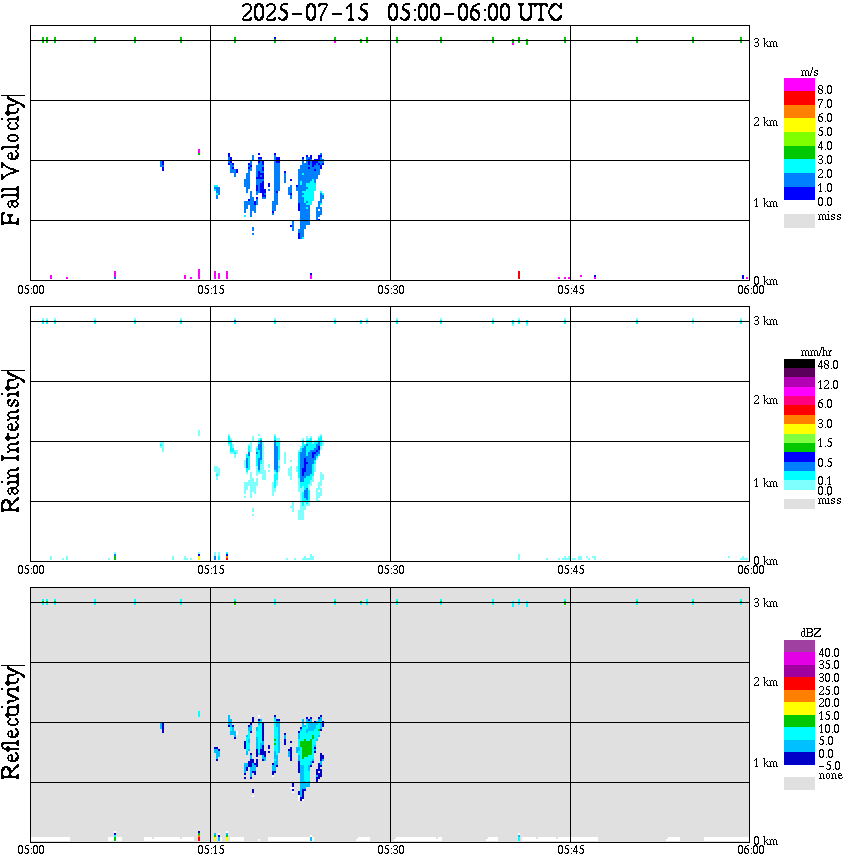Pick the 35.0 dBZ magenta legend swatch
The height and width of the screenshot is (868, 850).
pyautogui.click(x=799, y=659)
